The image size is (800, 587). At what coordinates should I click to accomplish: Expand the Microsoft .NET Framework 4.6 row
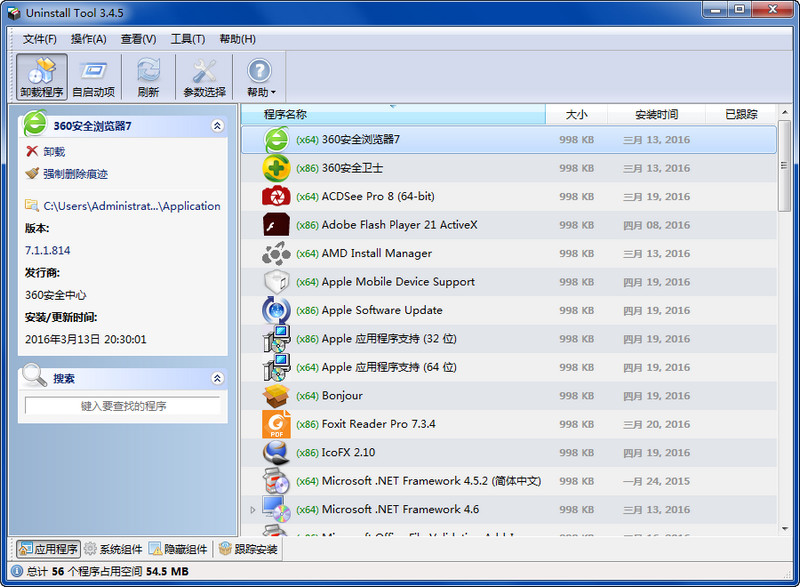click(x=252, y=509)
